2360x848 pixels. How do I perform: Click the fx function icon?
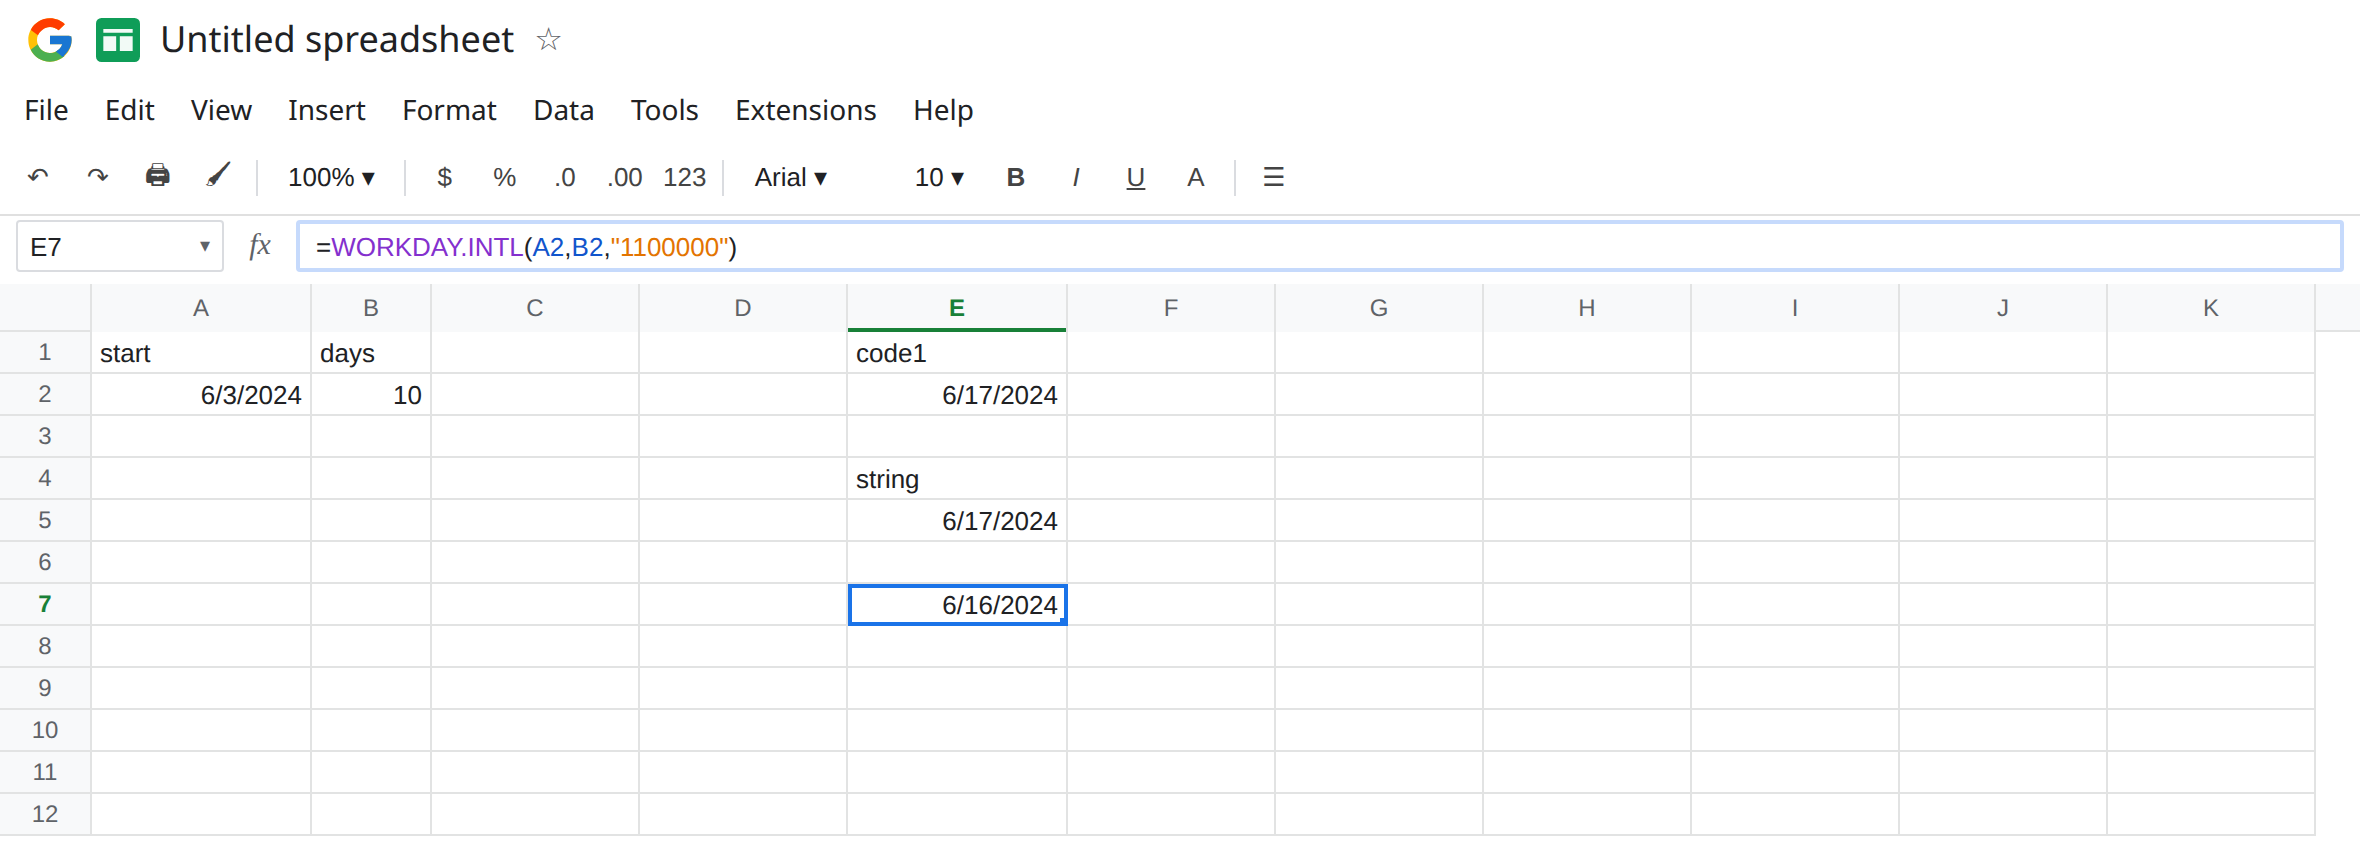coord(260,246)
